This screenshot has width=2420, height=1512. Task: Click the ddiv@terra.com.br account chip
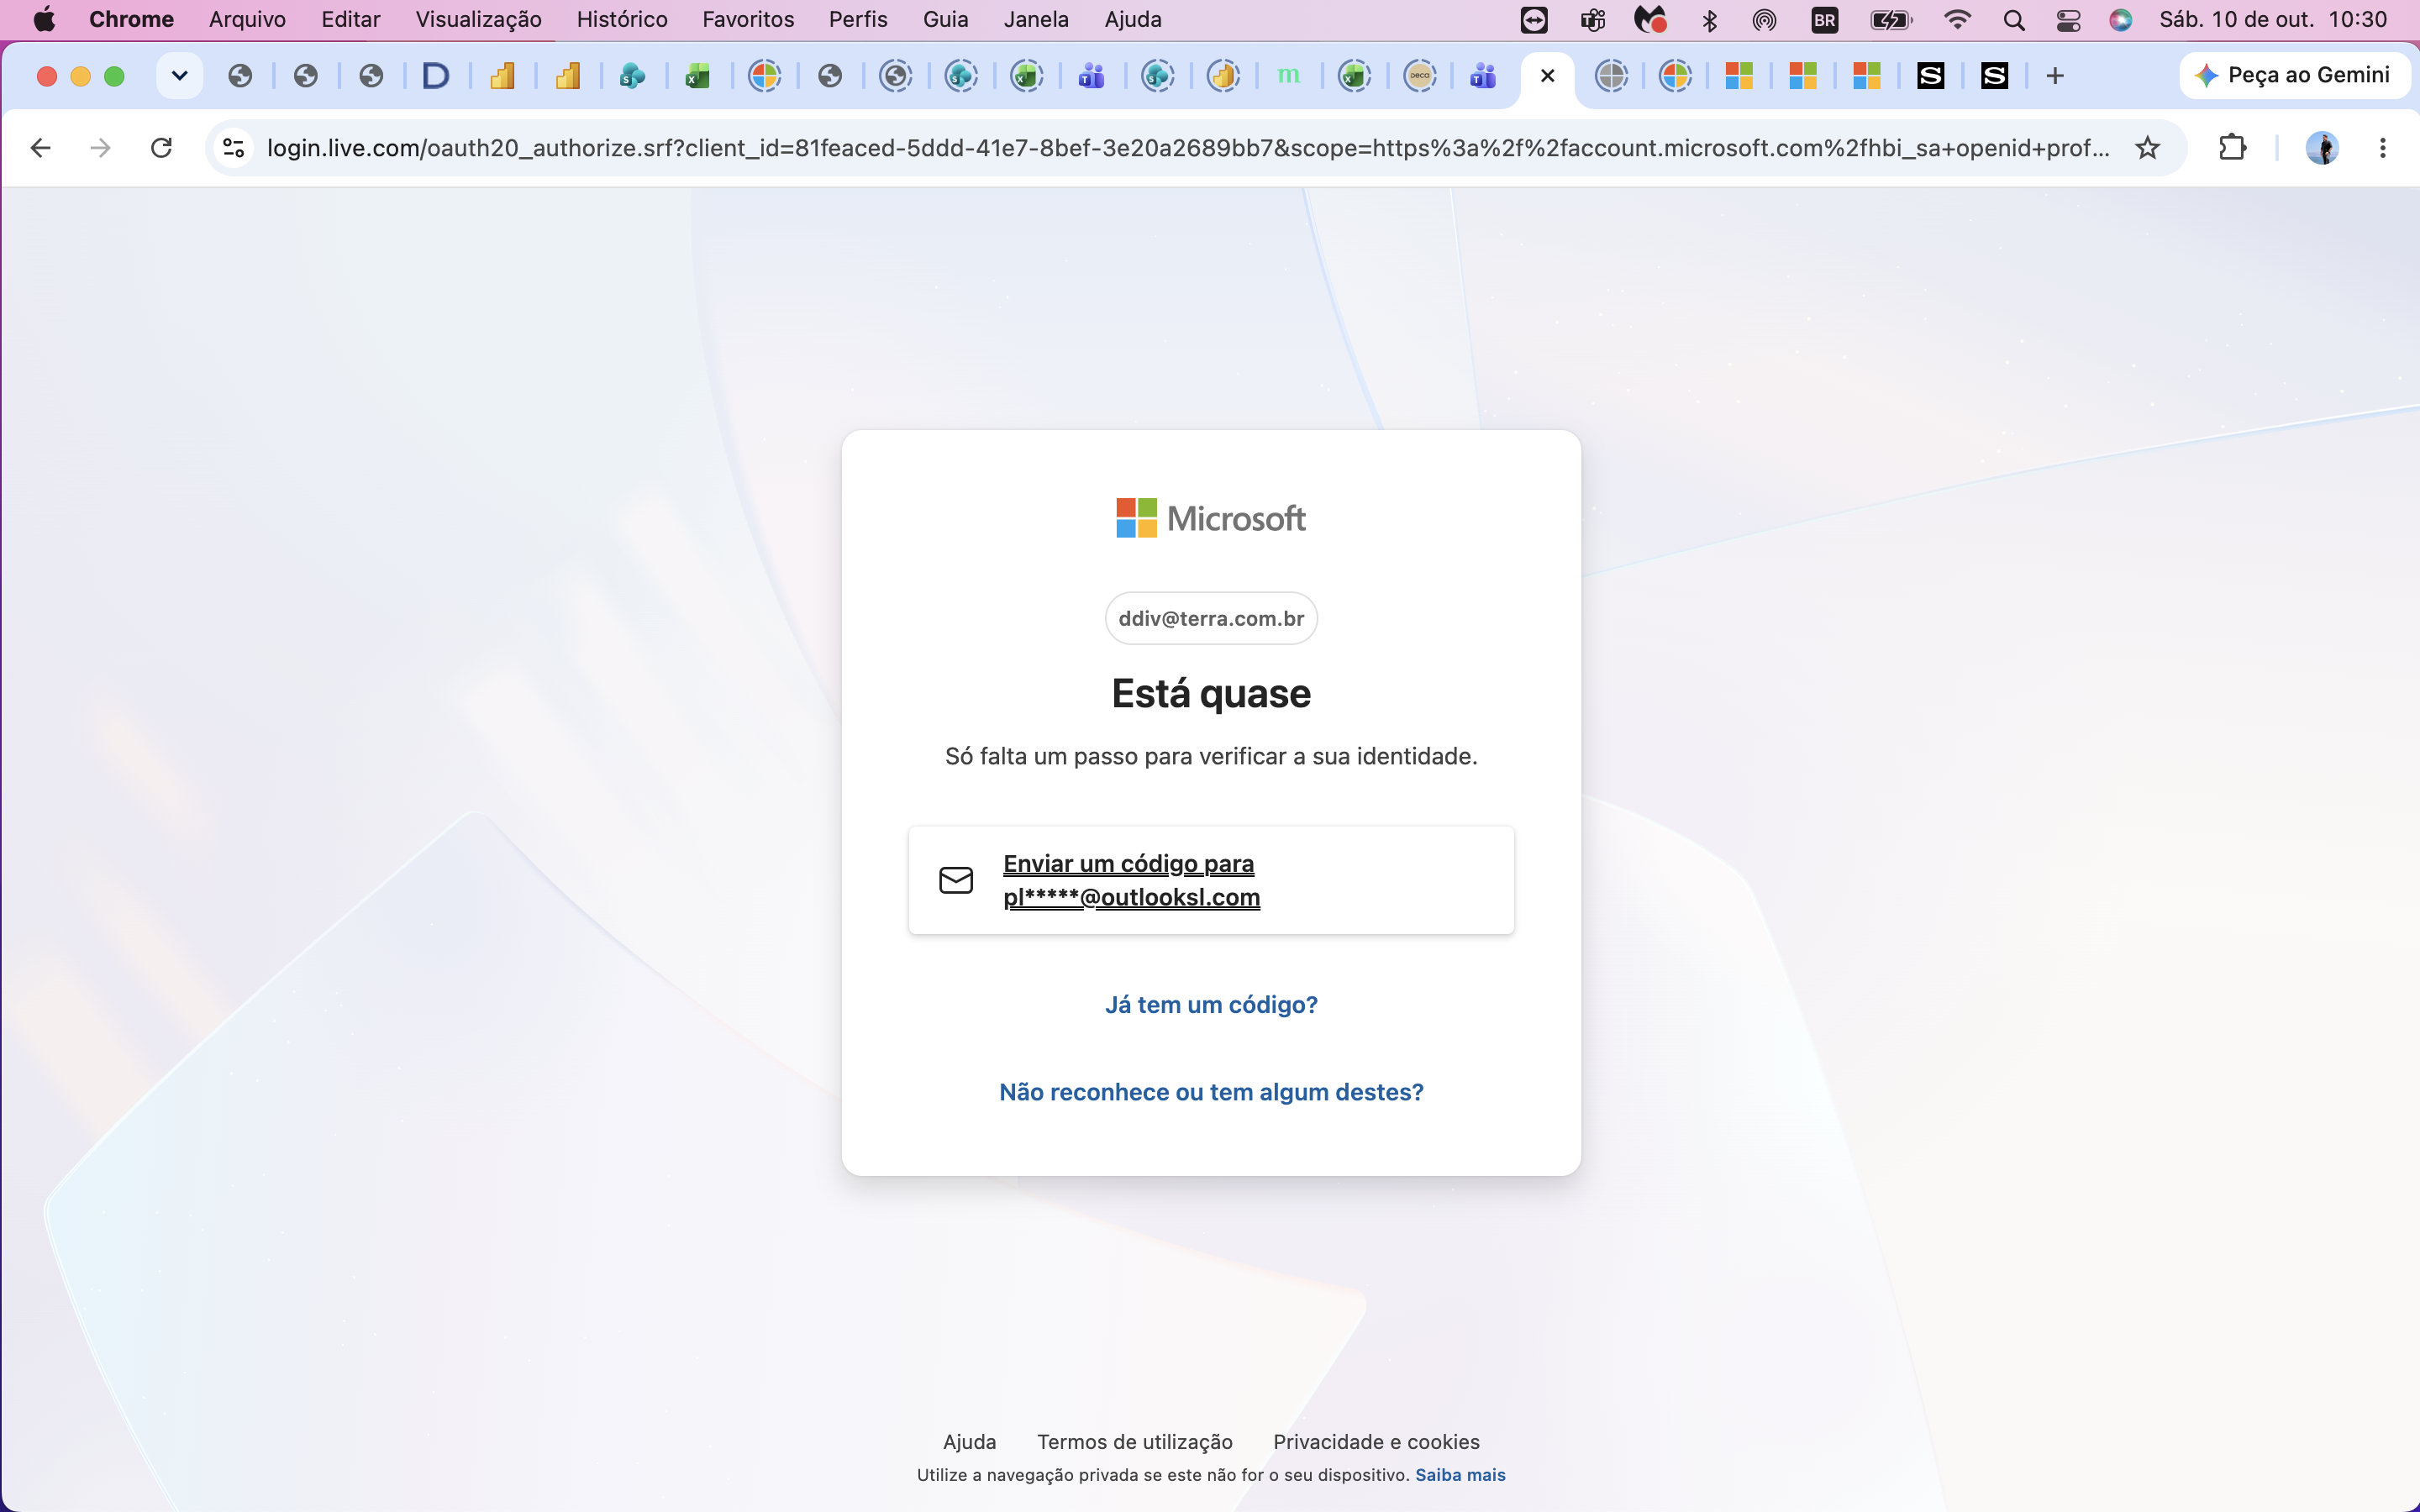click(1211, 618)
